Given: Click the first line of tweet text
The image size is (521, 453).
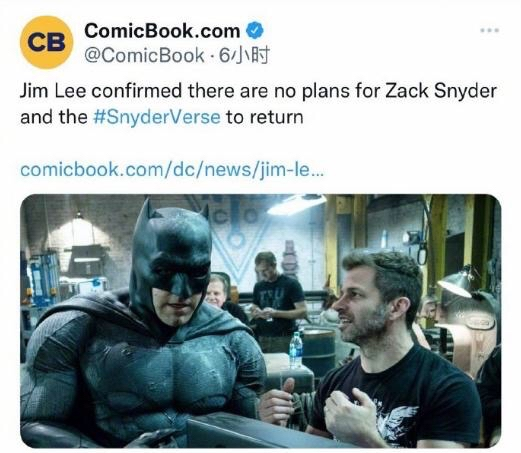Looking at the screenshot, I should click(258, 91).
